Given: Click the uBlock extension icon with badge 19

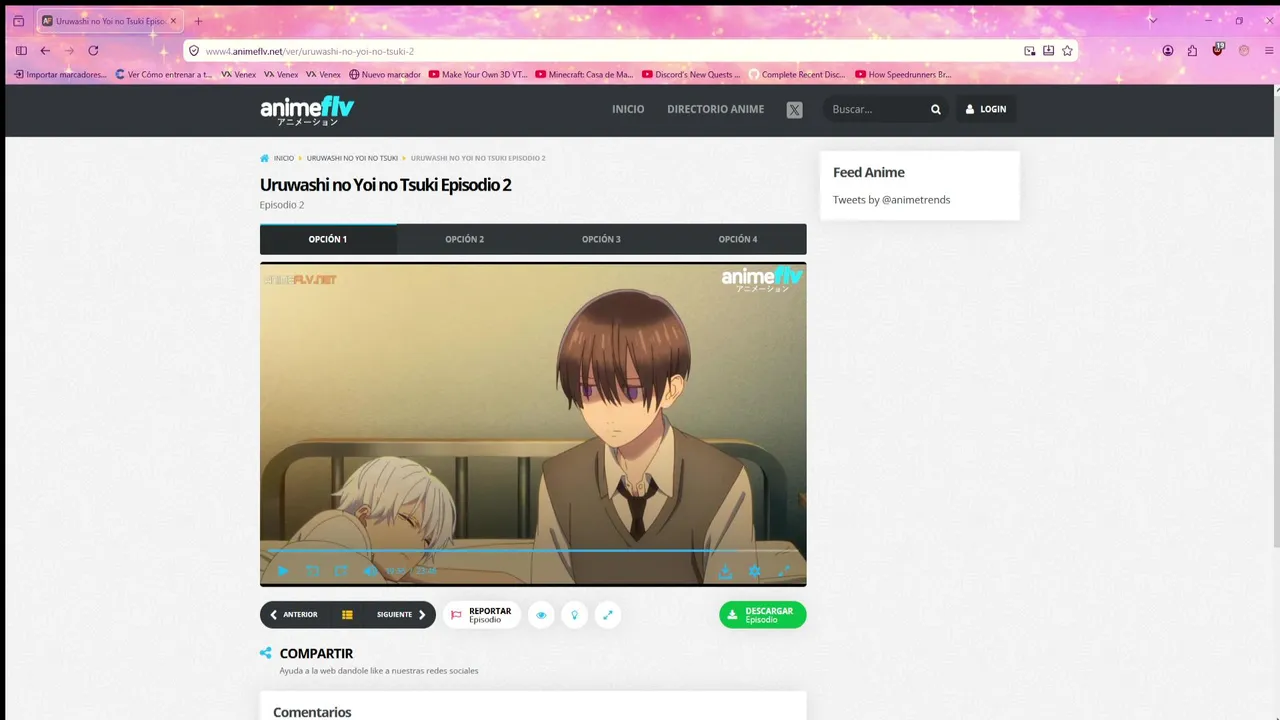Looking at the screenshot, I should (x=1218, y=50).
